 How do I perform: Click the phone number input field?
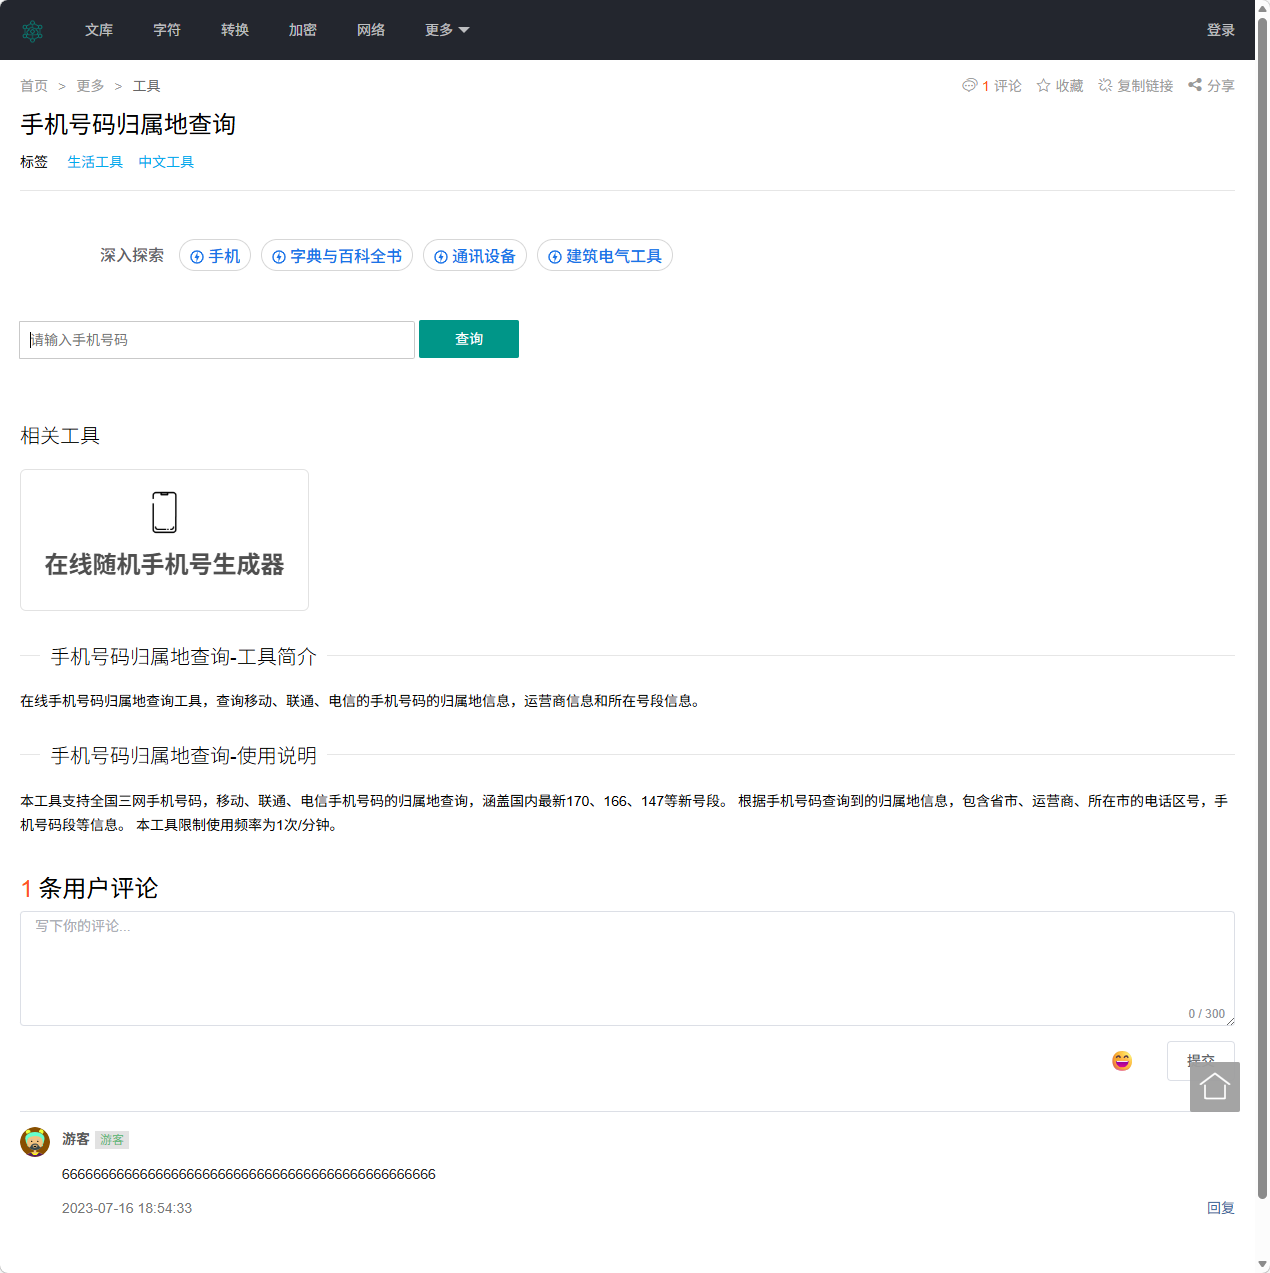(x=216, y=339)
